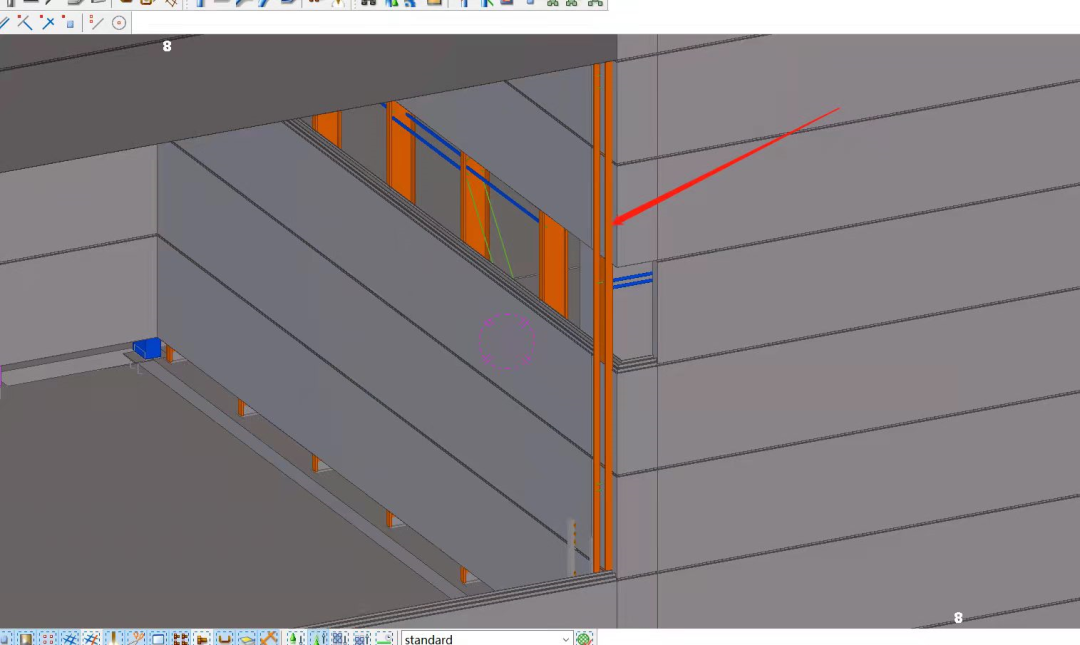Screen dimensions: 1080x645
Task: Click the select objects in assemblies icon
Action: point(362,639)
